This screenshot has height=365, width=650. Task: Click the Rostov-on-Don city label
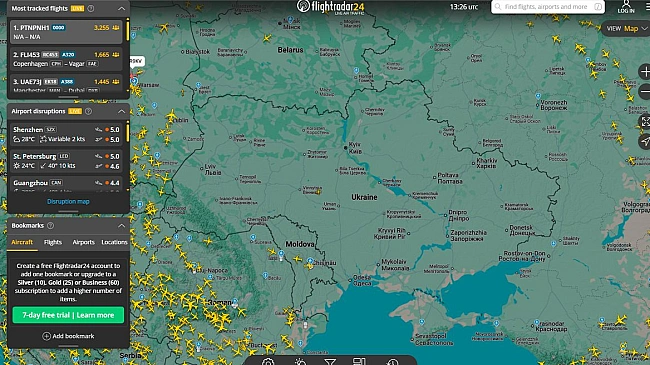(521, 256)
